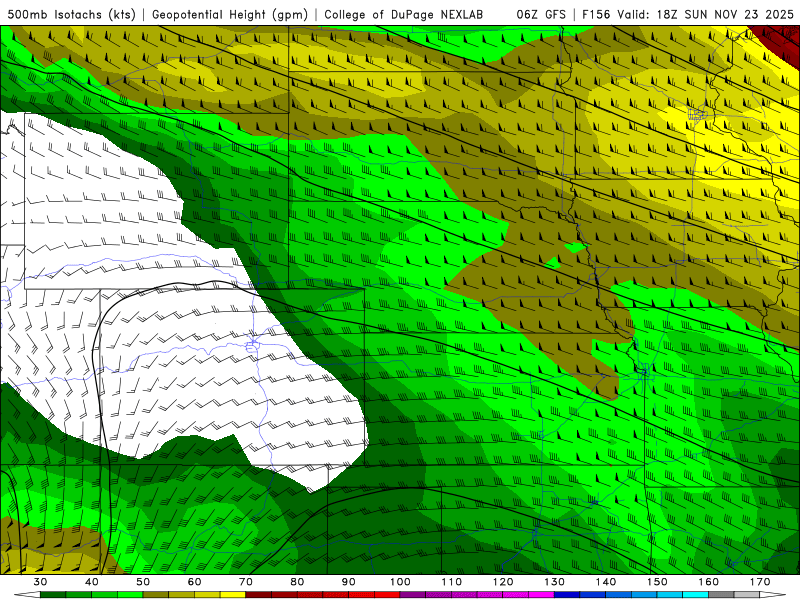Click the '130' label on the color scale
The height and width of the screenshot is (600, 800).
(x=554, y=582)
